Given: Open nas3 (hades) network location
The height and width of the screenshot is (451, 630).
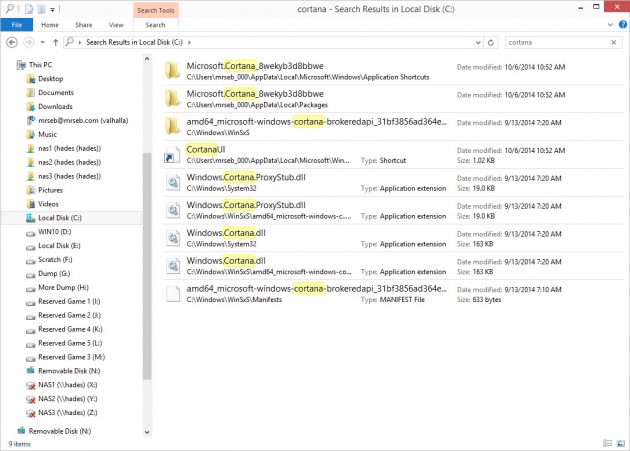Looking at the screenshot, I should [69, 176].
